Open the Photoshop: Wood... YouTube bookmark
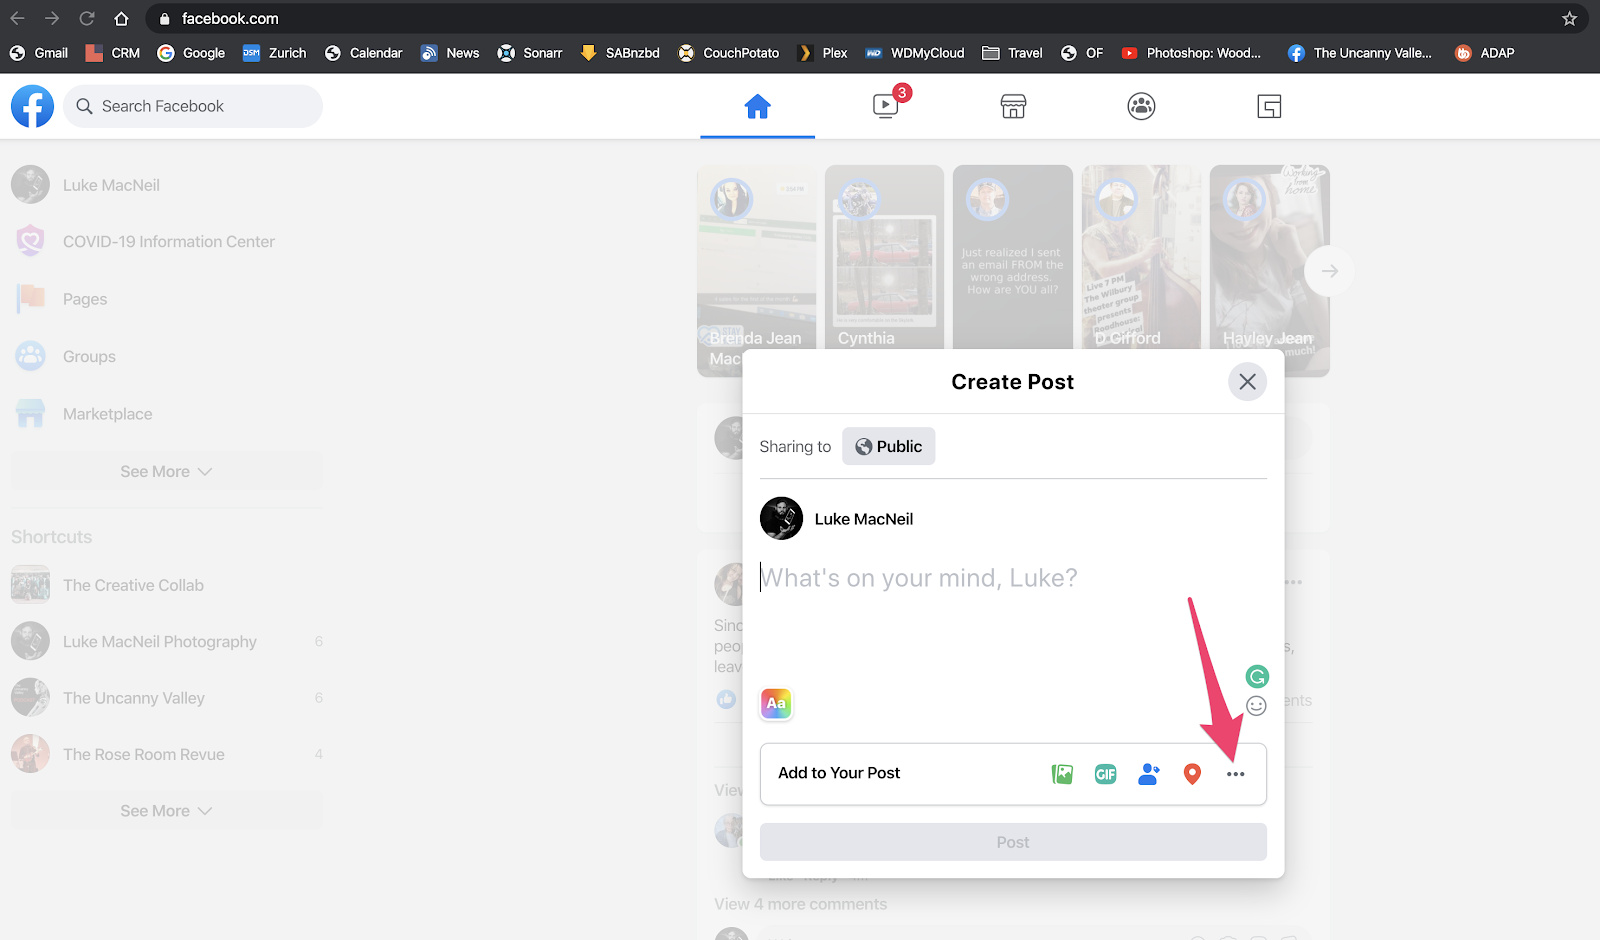This screenshot has height=940, width=1600. coord(1191,53)
